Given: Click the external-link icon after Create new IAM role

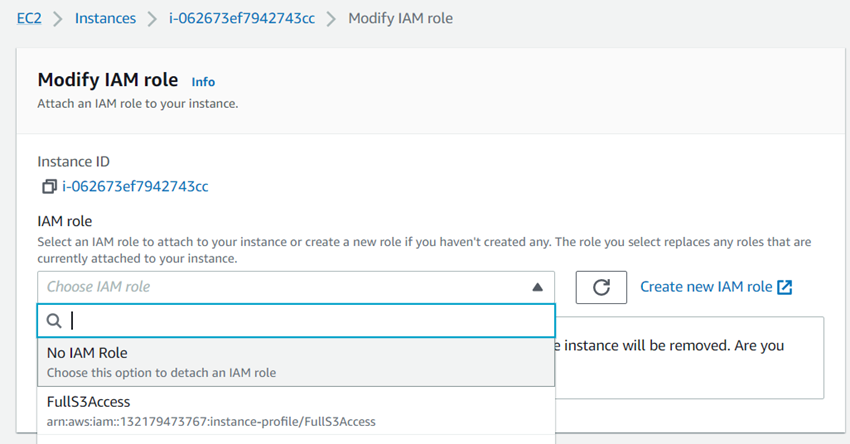Looking at the screenshot, I should pyautogui.click(x=785, y=287).
